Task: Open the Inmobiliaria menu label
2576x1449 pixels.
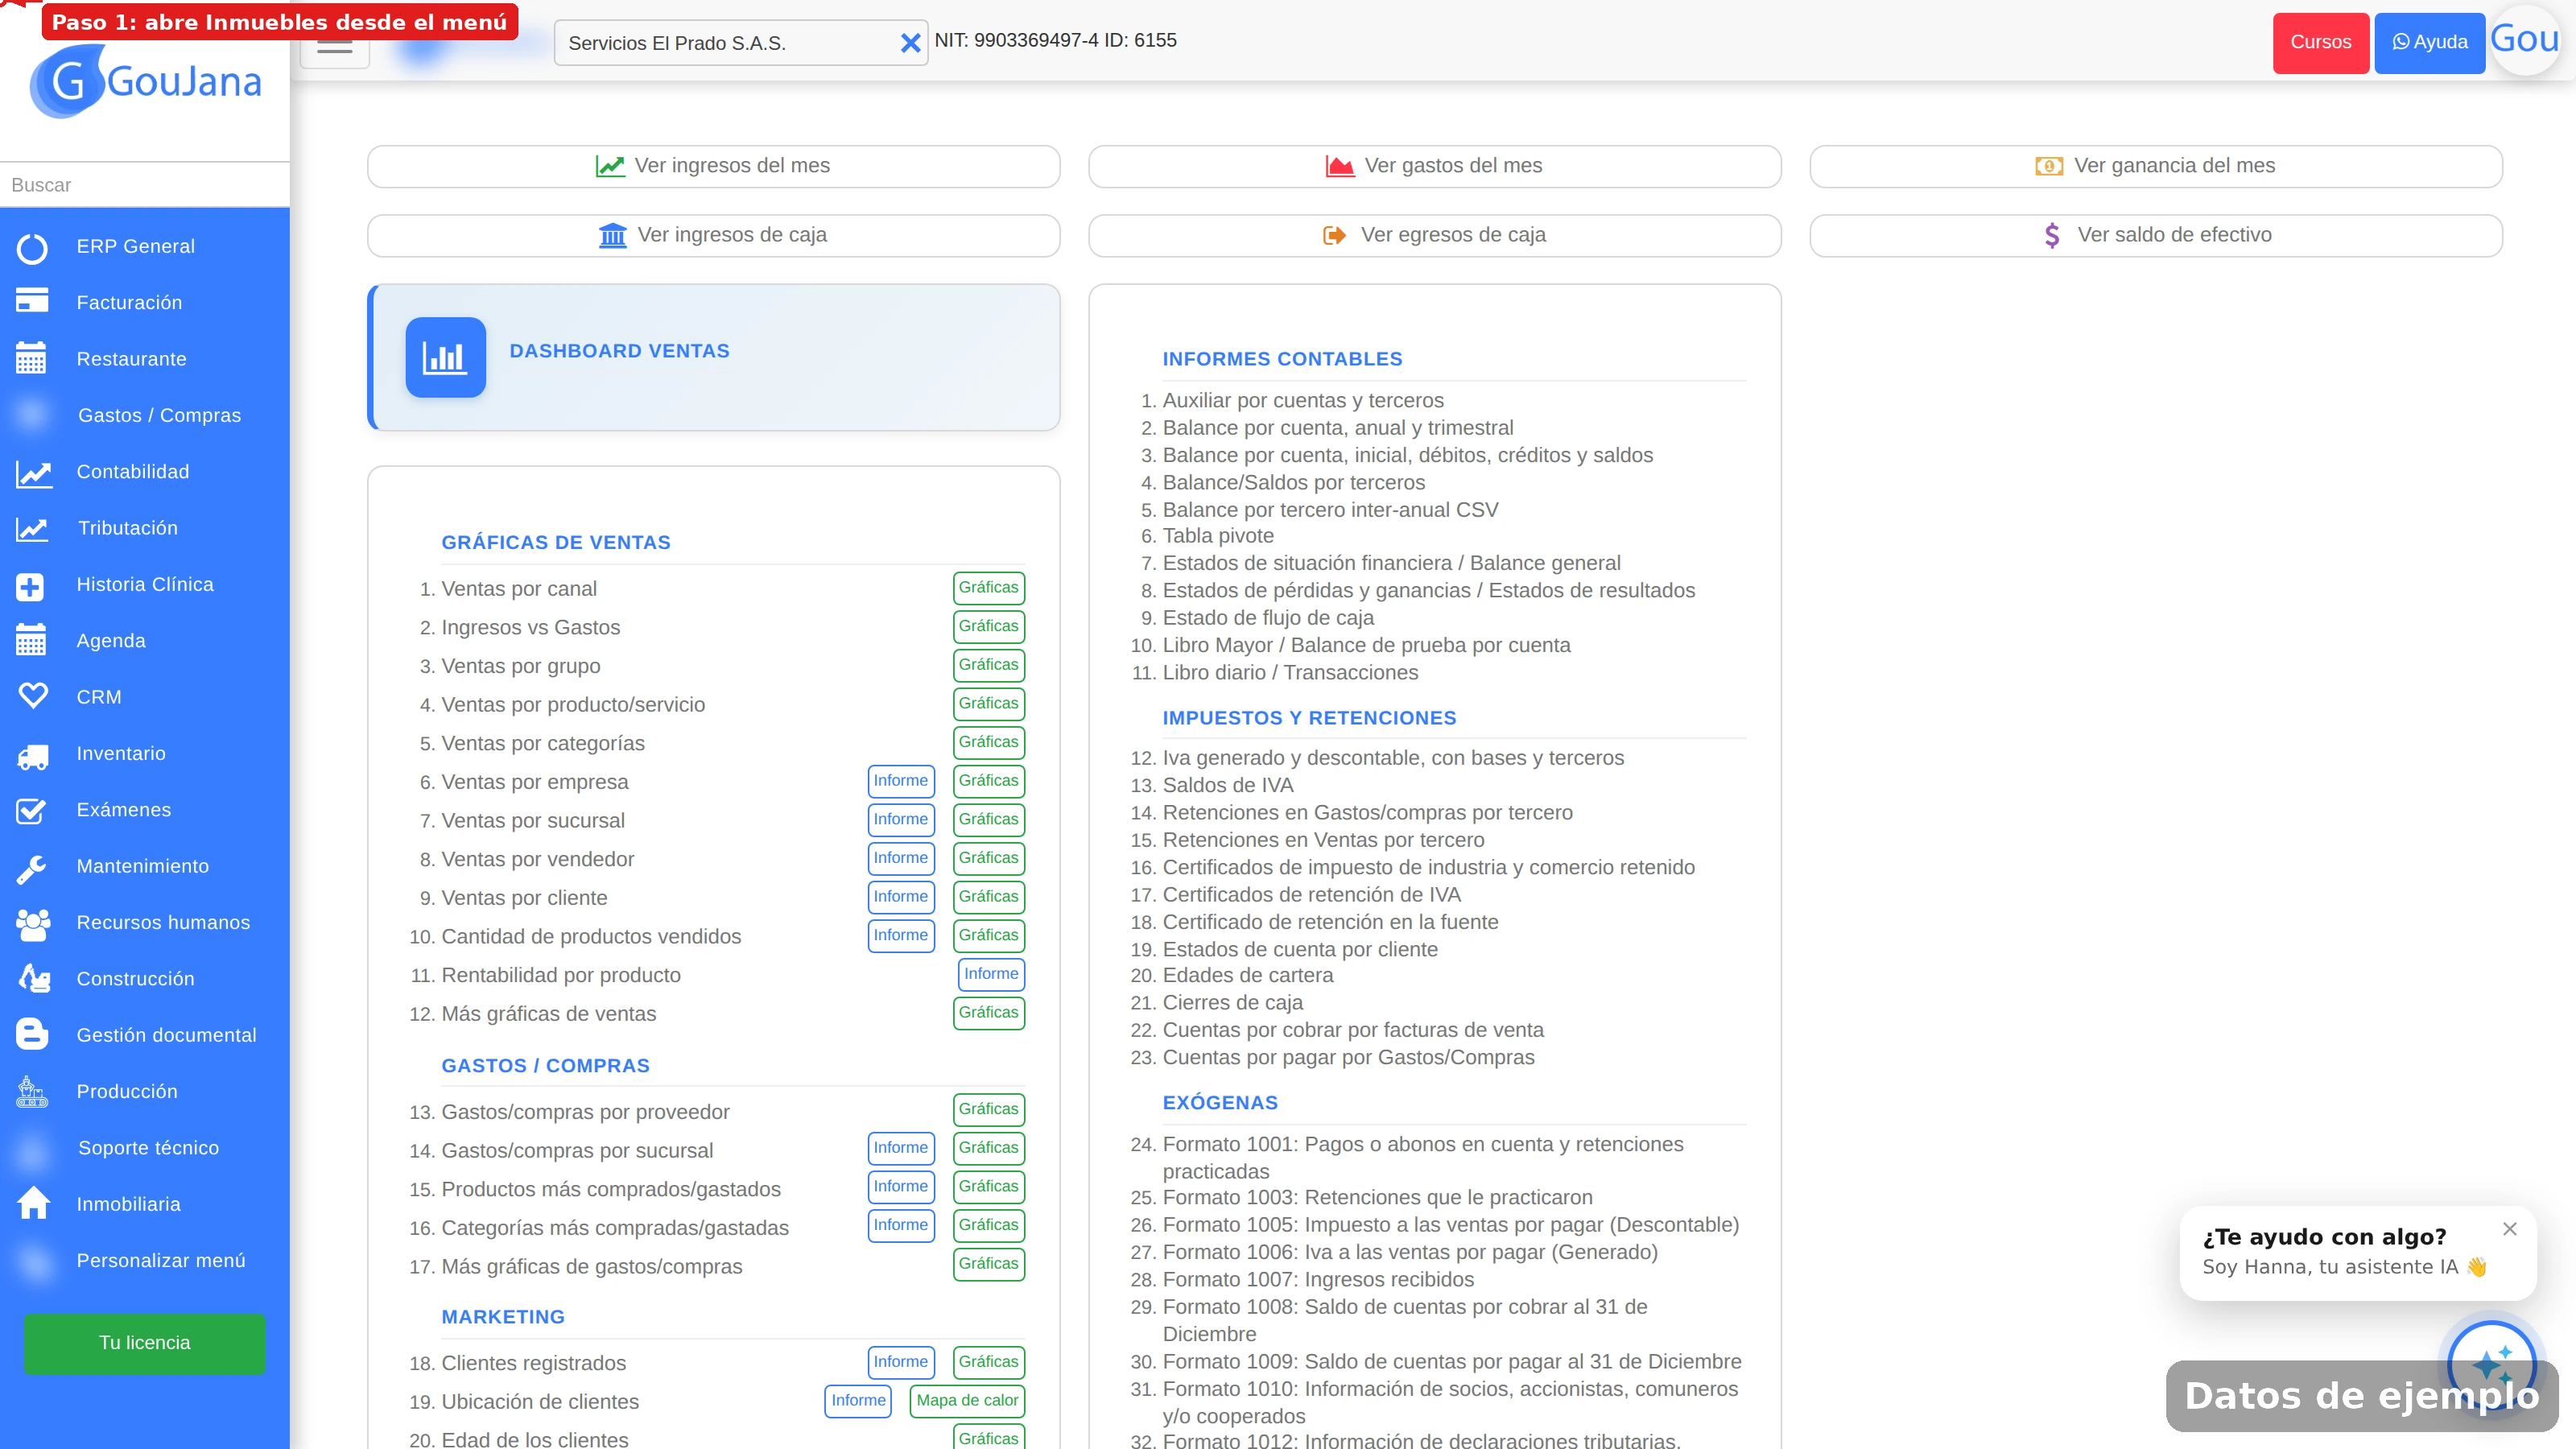Action: (x=128, y=1204)
